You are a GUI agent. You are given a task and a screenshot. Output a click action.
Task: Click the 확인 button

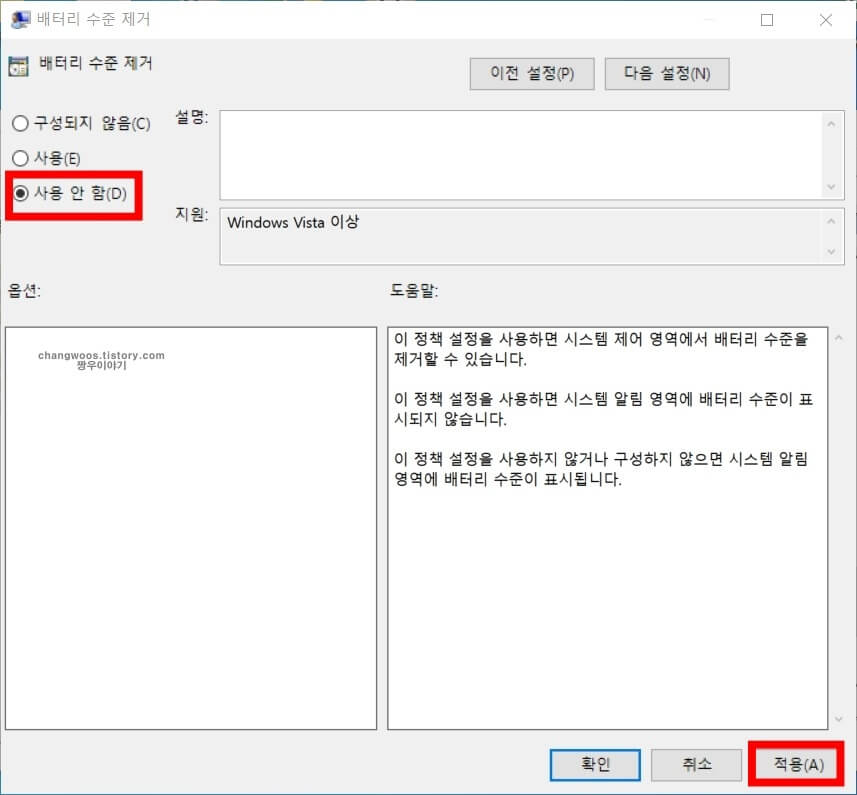595,764
